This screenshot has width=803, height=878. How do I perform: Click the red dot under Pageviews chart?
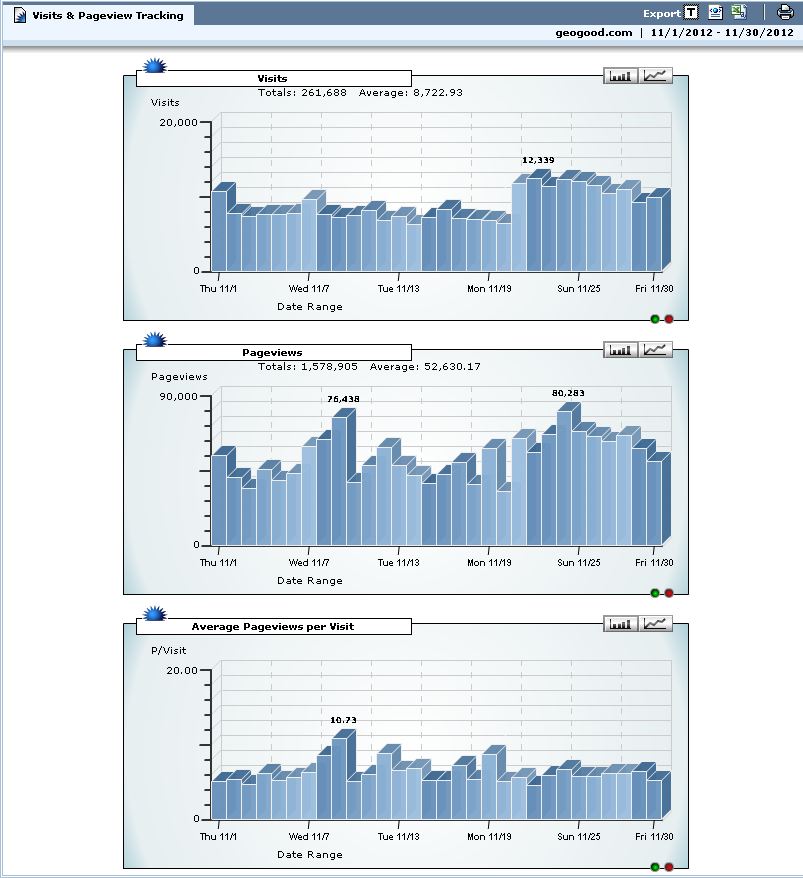click(669, 593)
